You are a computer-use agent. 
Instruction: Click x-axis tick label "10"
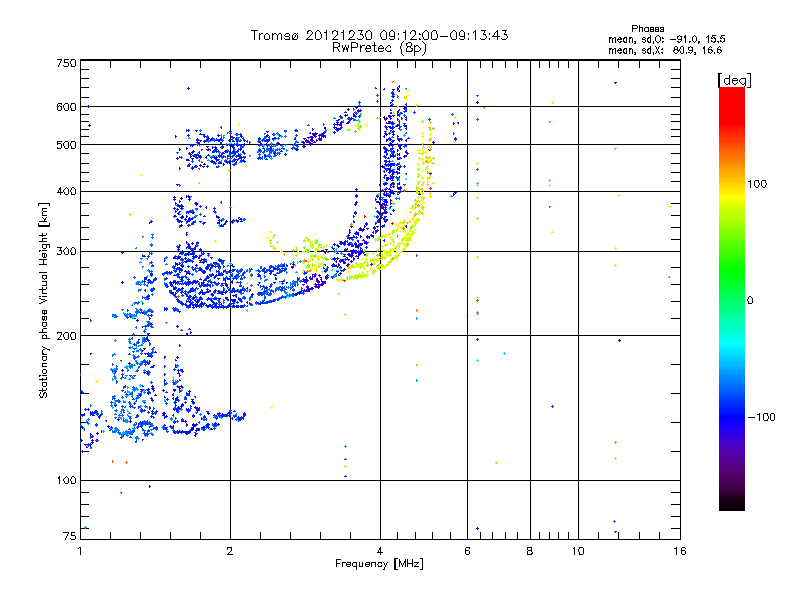[x=578, y=551]
